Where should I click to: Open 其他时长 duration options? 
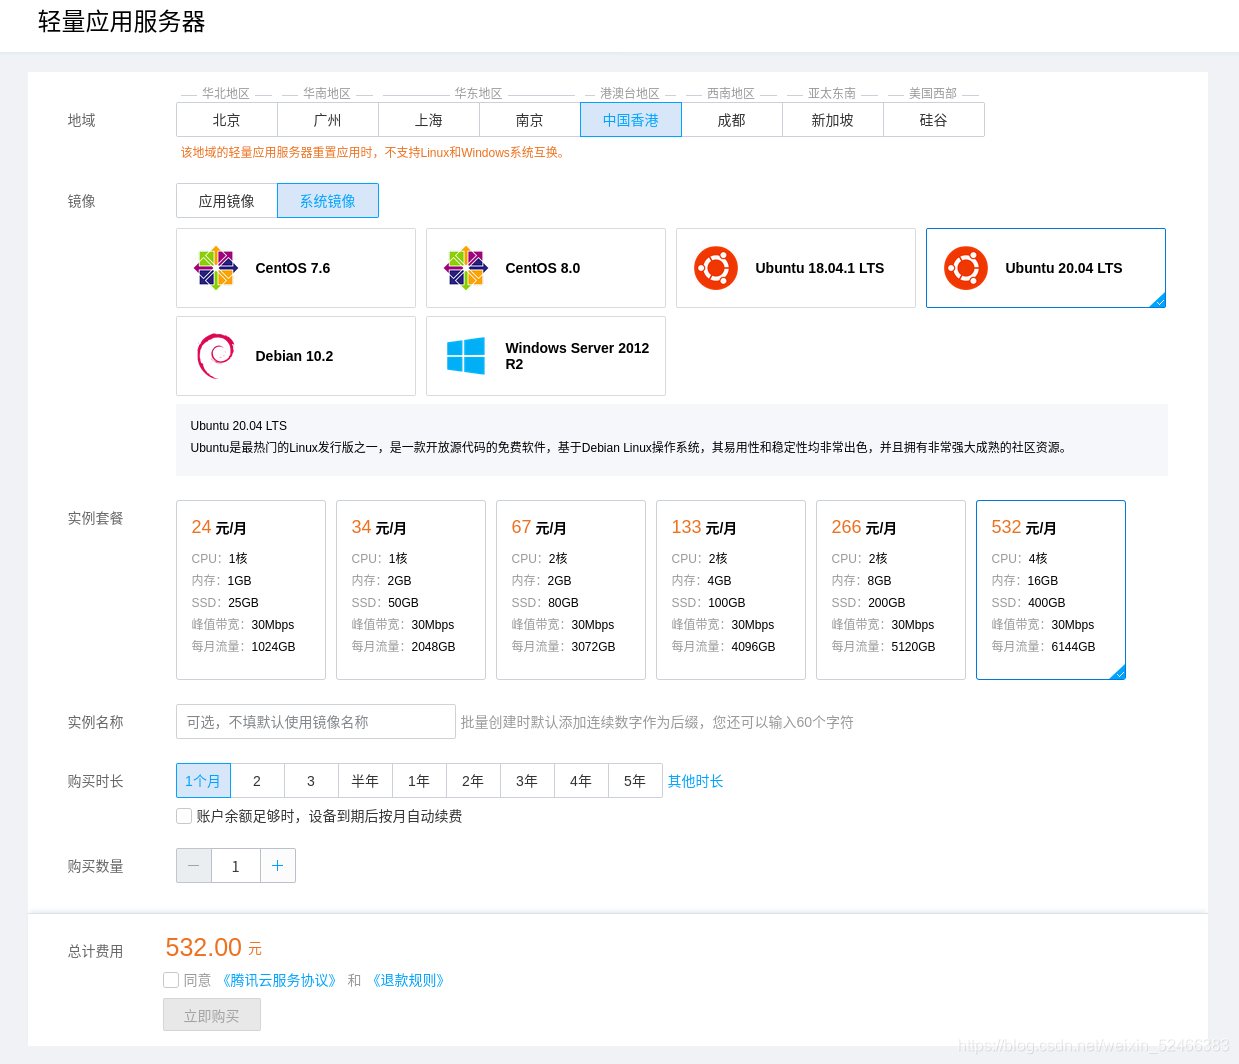(696, 781)
